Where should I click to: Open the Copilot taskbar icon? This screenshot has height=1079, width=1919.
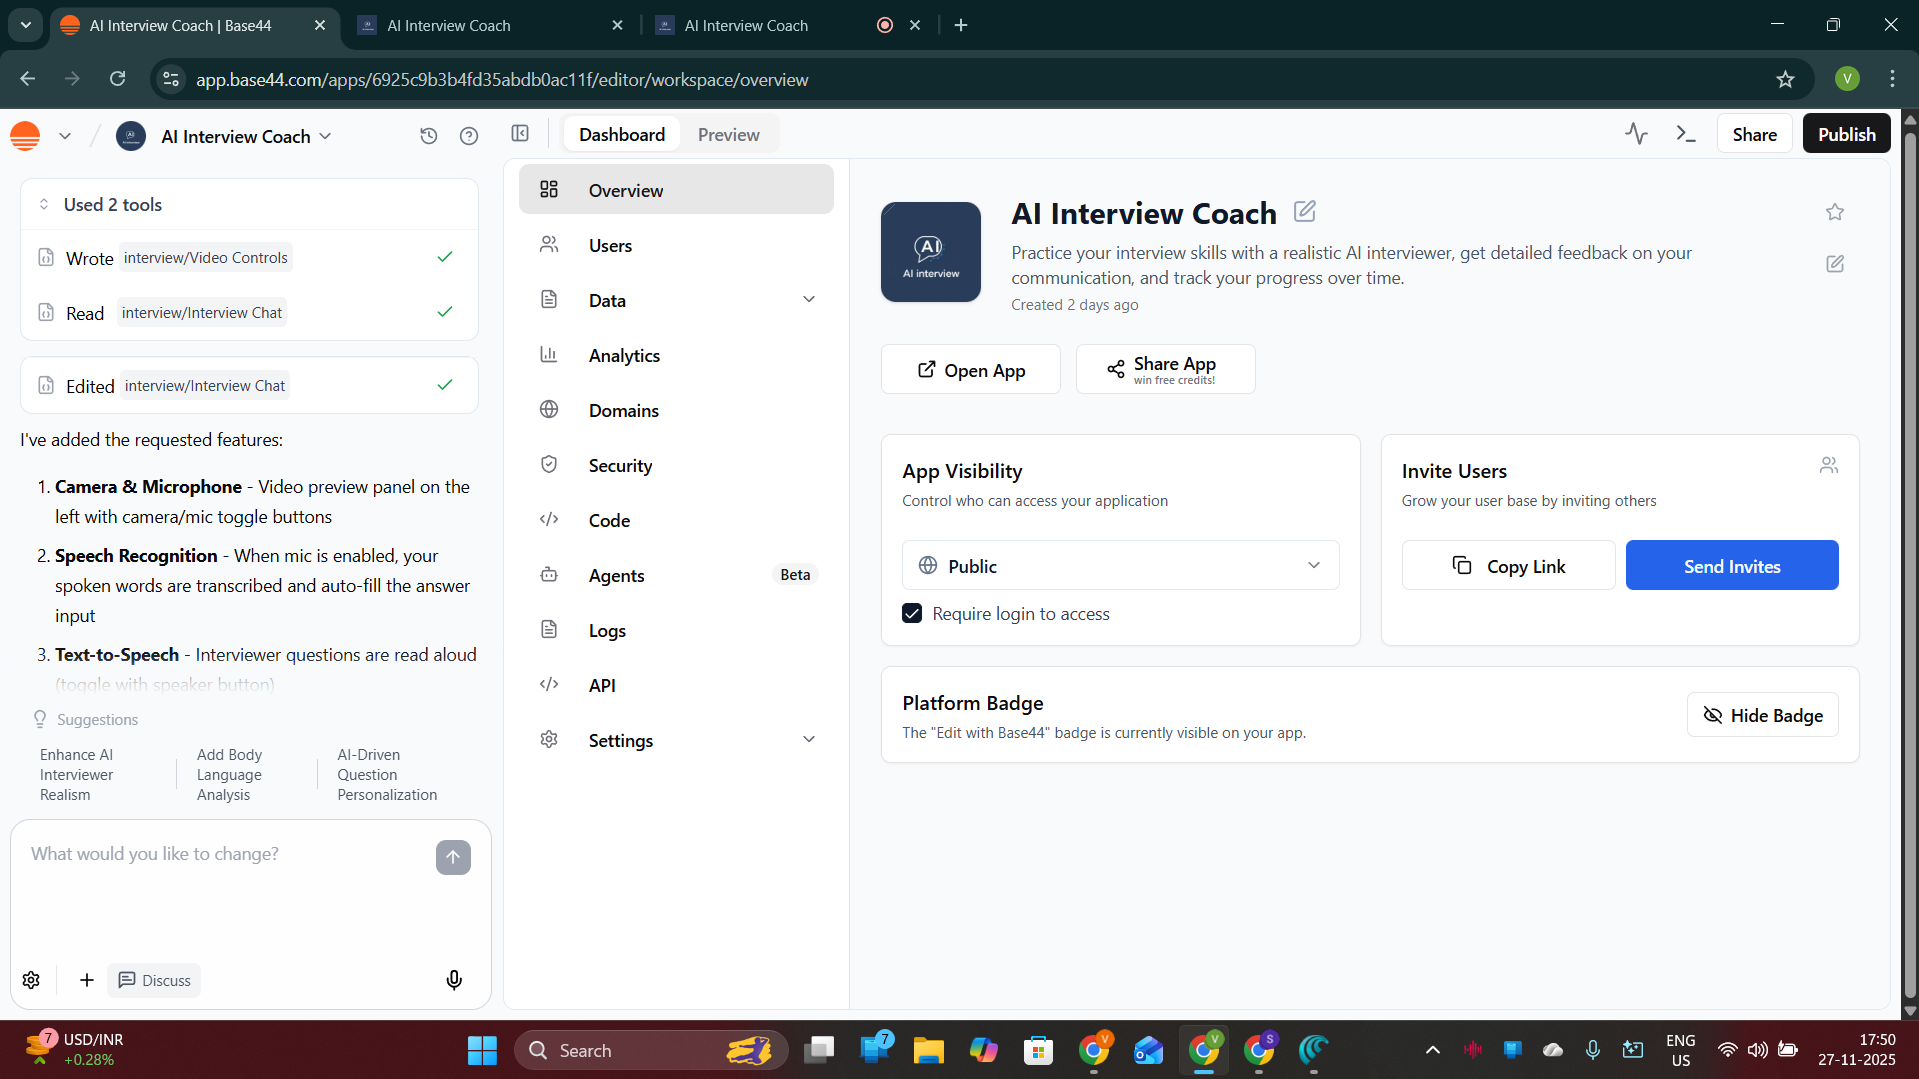pyautogui.click(x=983, y=1050)
